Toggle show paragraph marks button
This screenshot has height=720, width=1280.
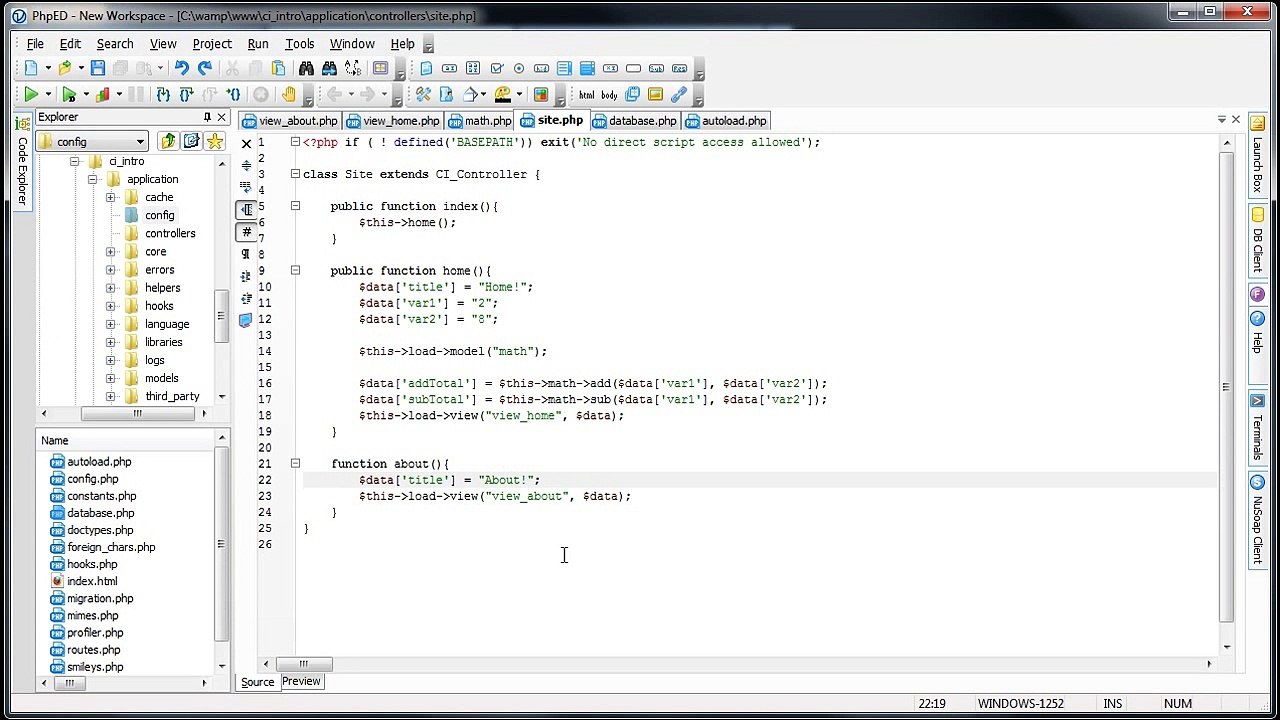point(246,254)
